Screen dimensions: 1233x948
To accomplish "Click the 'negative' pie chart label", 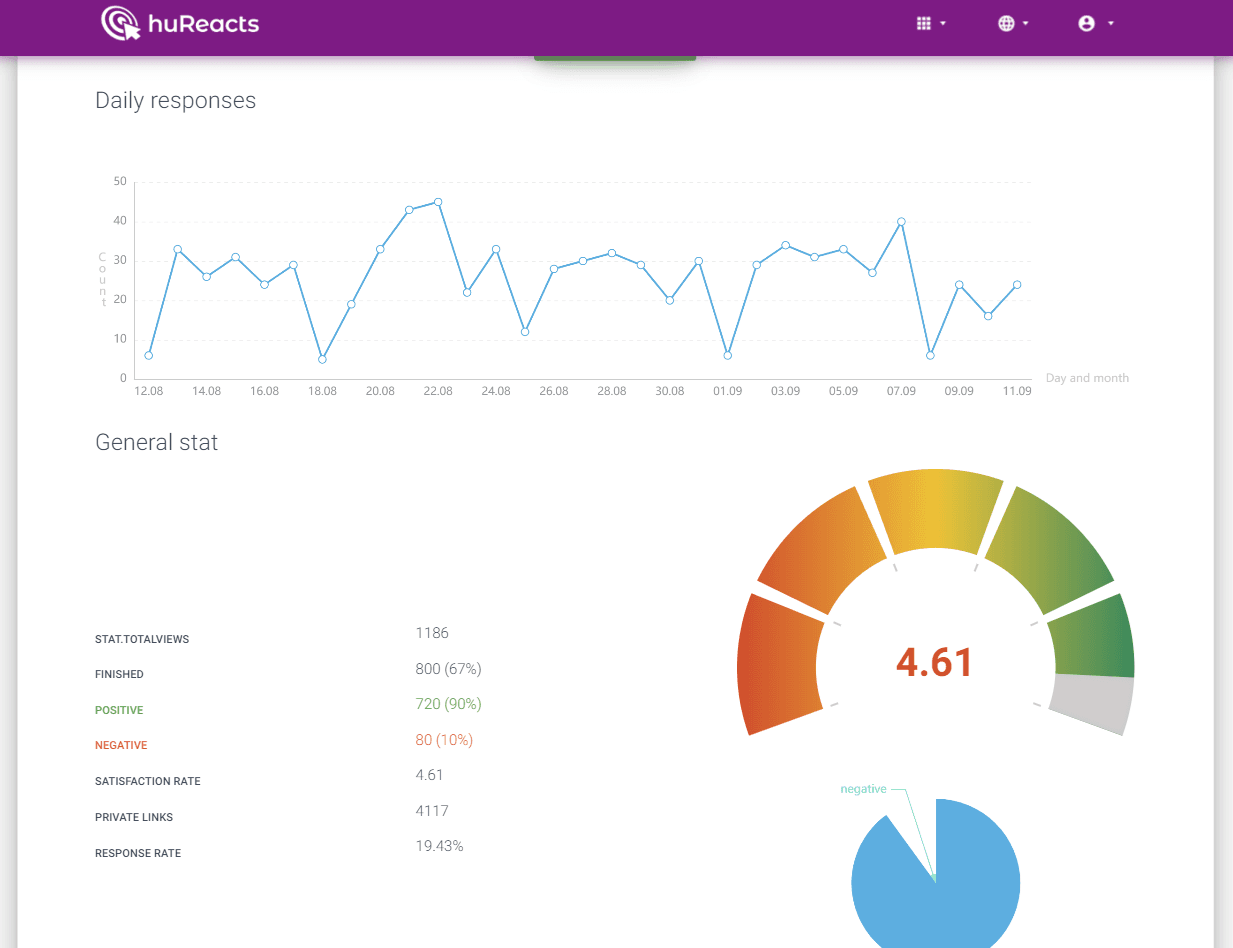I will click(863, 789).
